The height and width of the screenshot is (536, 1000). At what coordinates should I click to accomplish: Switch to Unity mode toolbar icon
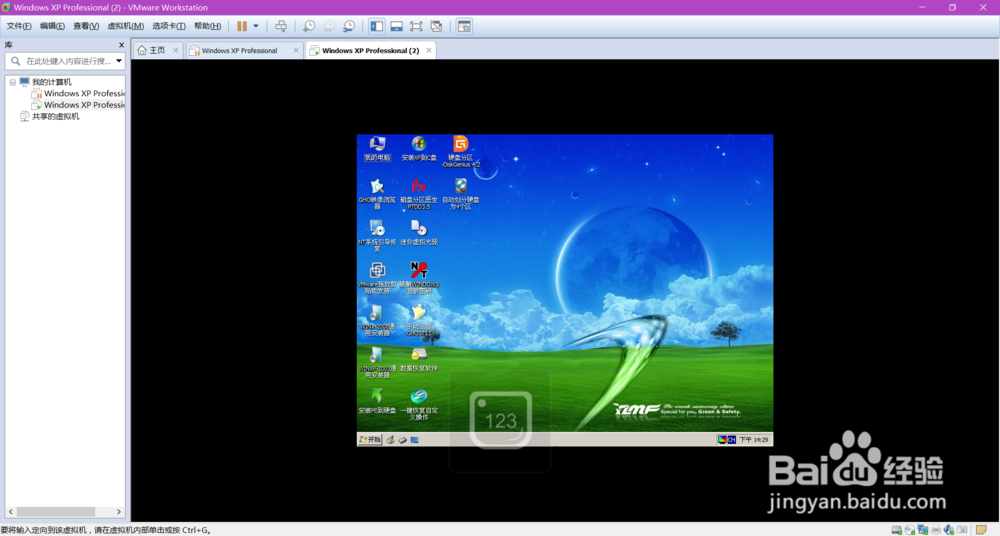436,26
